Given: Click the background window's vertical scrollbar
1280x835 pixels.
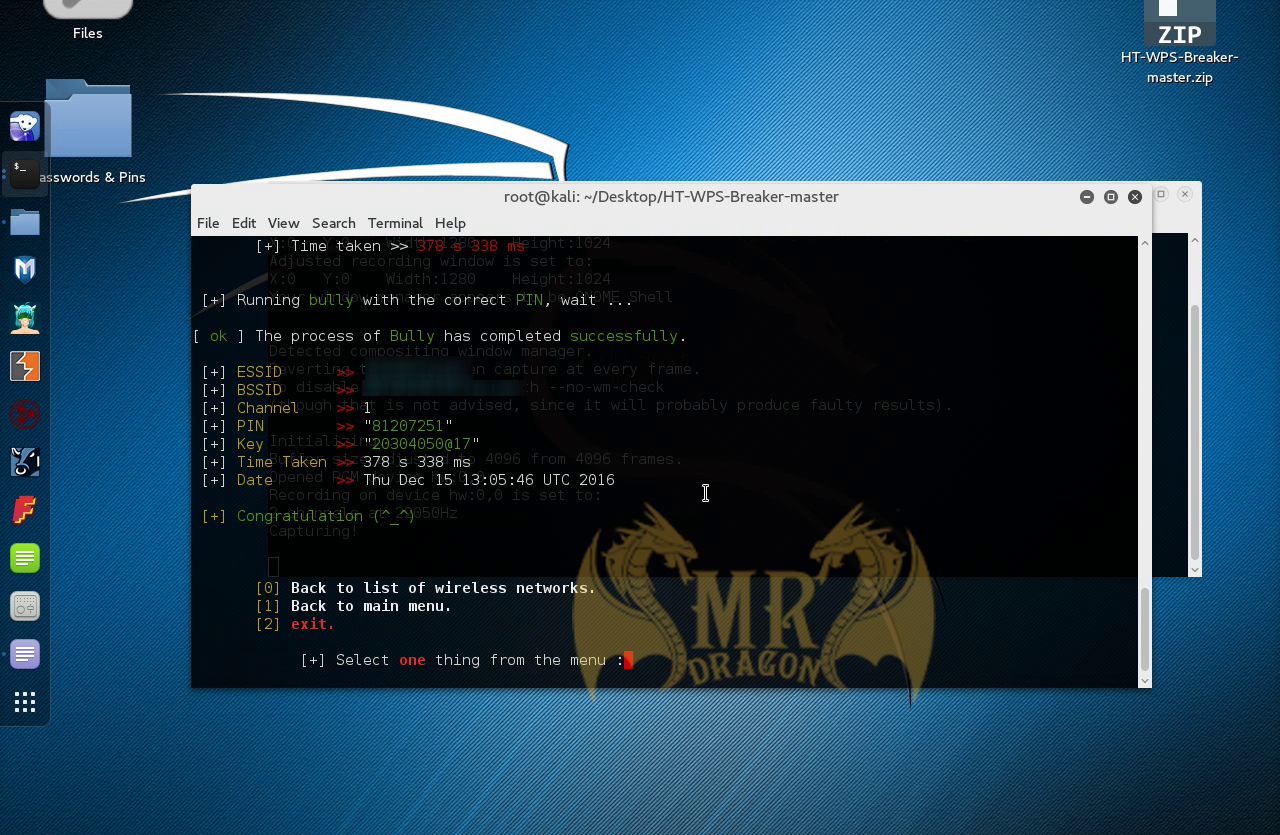Looking at the screenshot, I should tap(1194, 432).
